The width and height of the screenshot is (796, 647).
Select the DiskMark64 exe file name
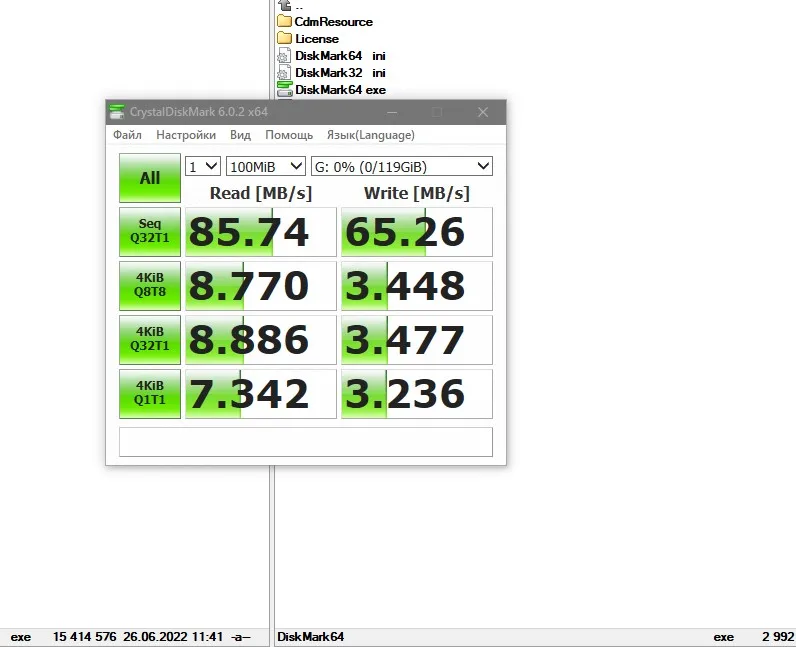pos(340,90)
